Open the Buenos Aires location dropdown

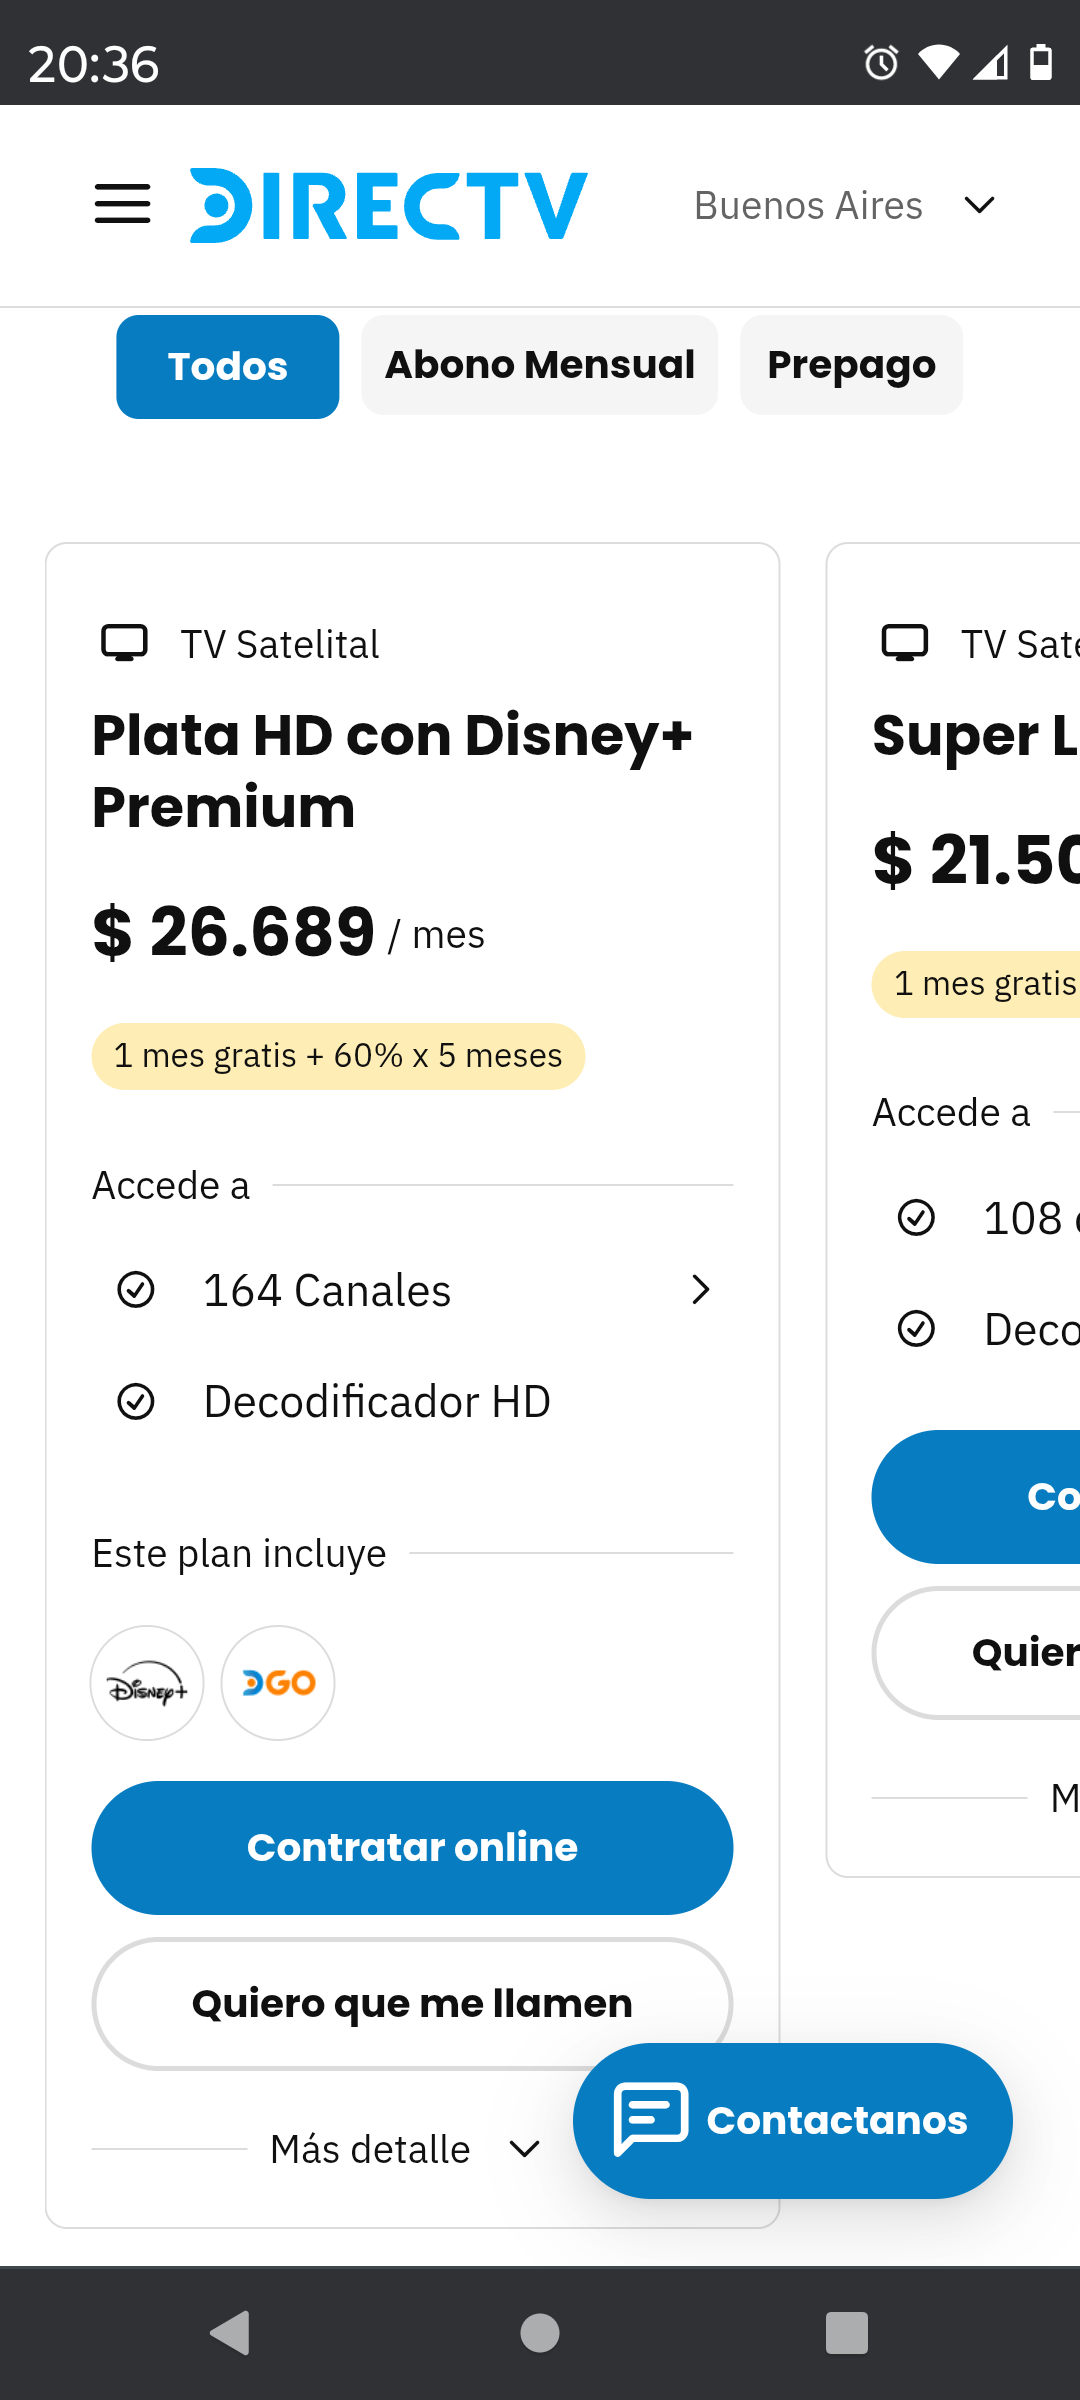845,205
